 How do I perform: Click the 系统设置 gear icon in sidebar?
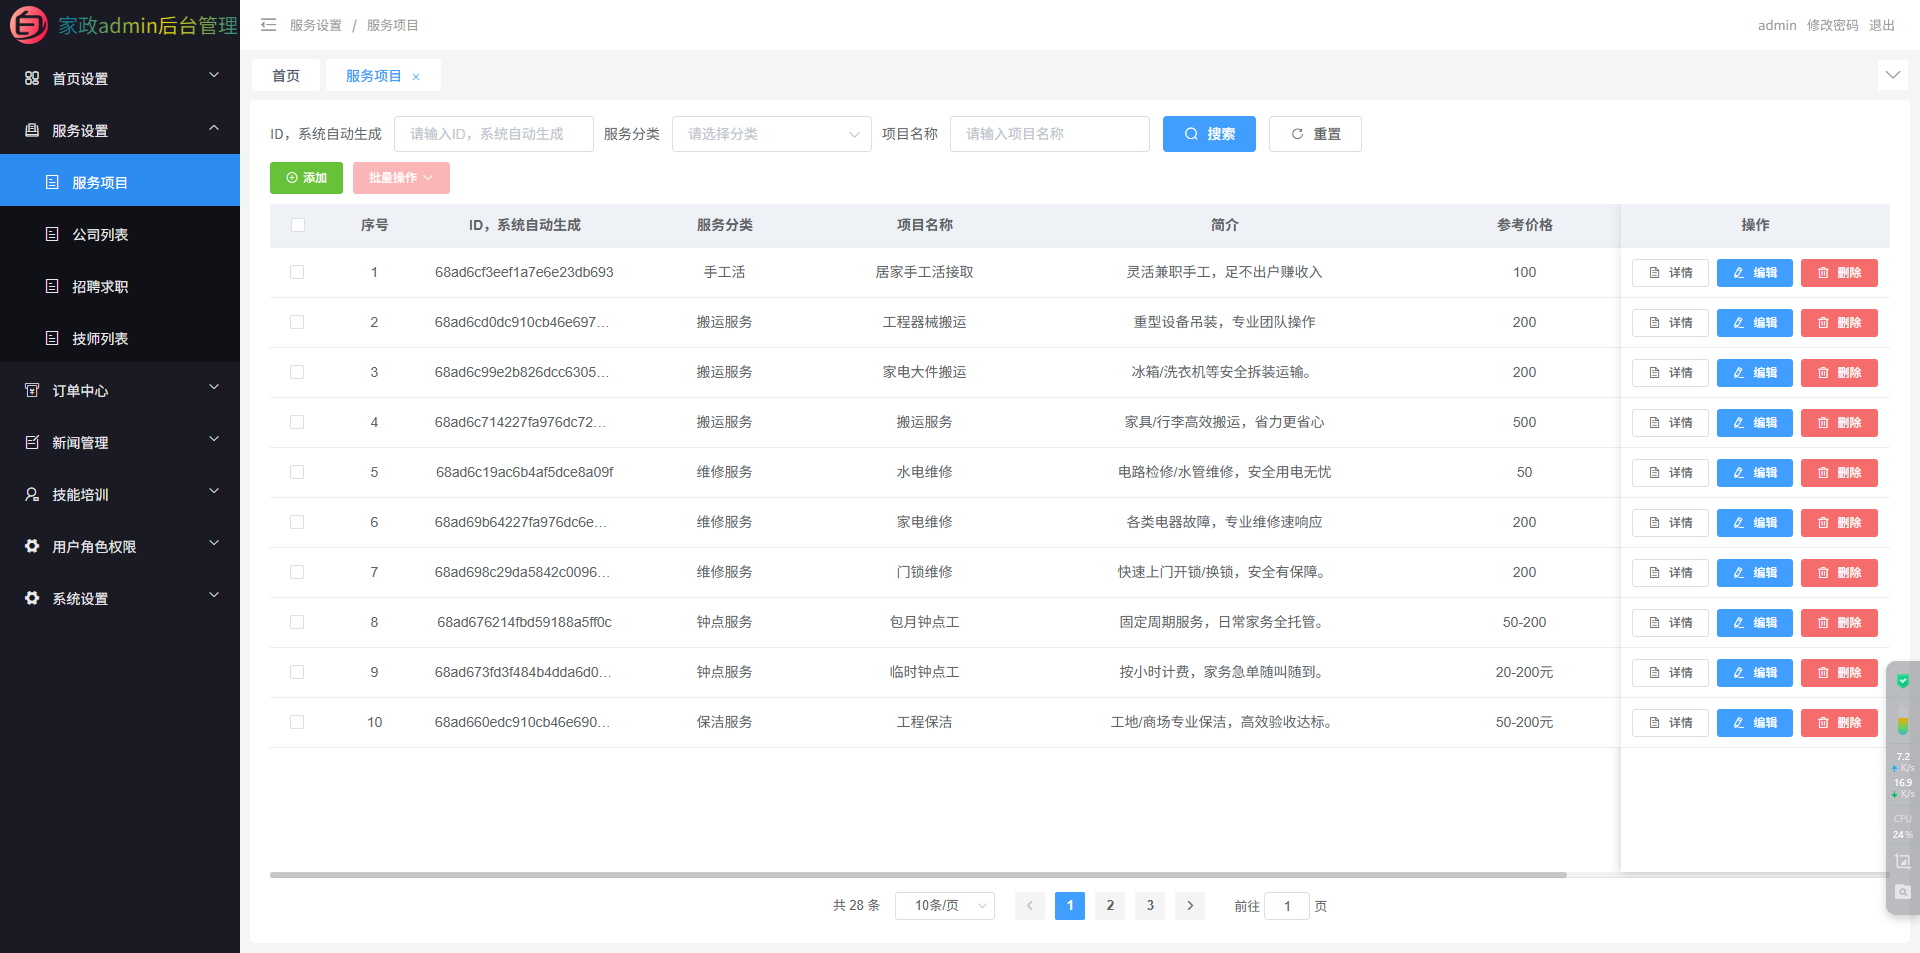point(32,598)
